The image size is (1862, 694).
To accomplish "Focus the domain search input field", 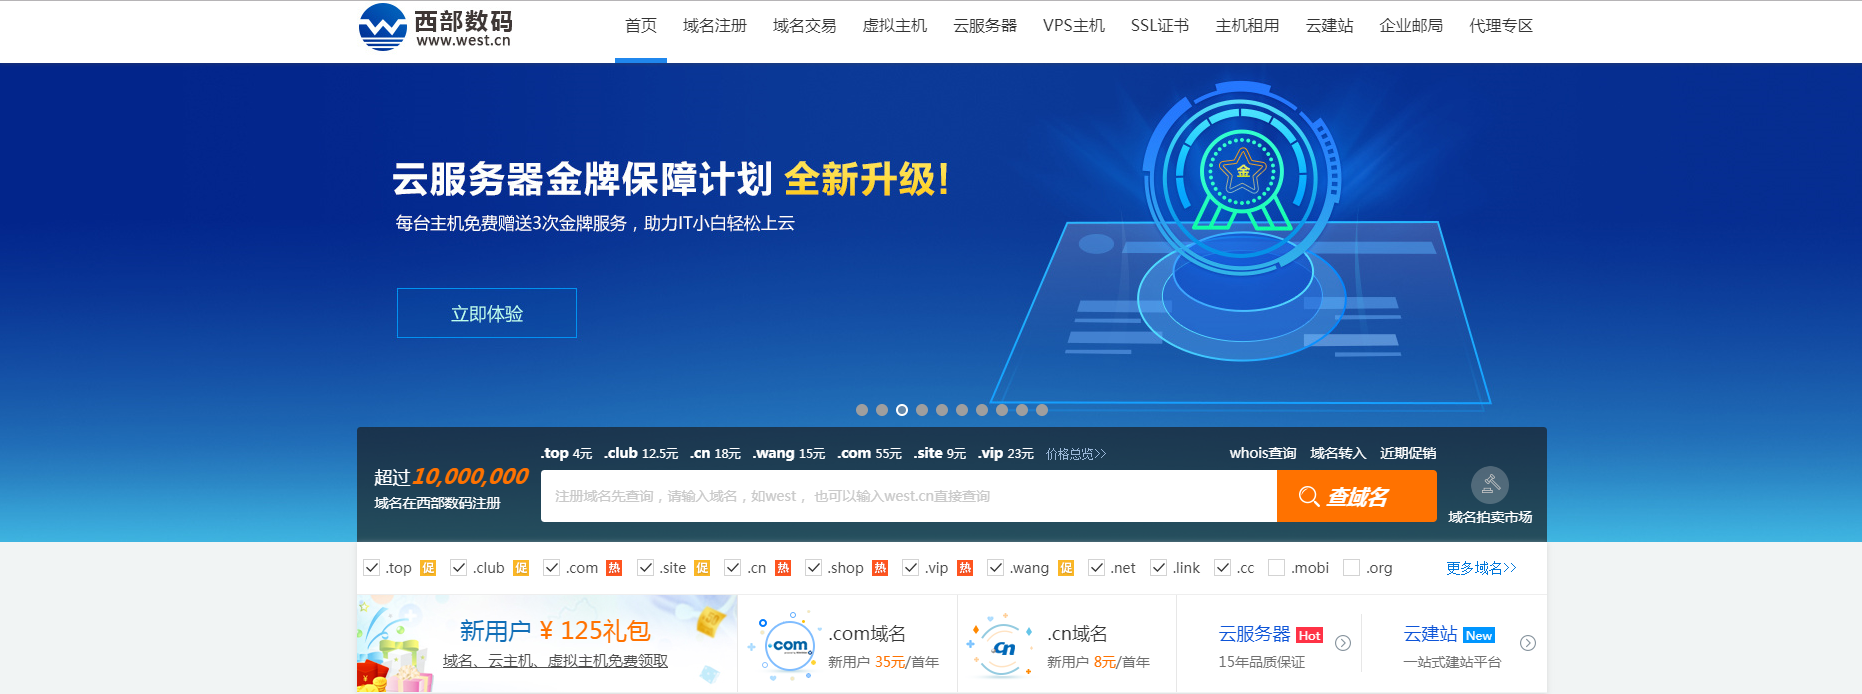I will (x=909, y=496).
